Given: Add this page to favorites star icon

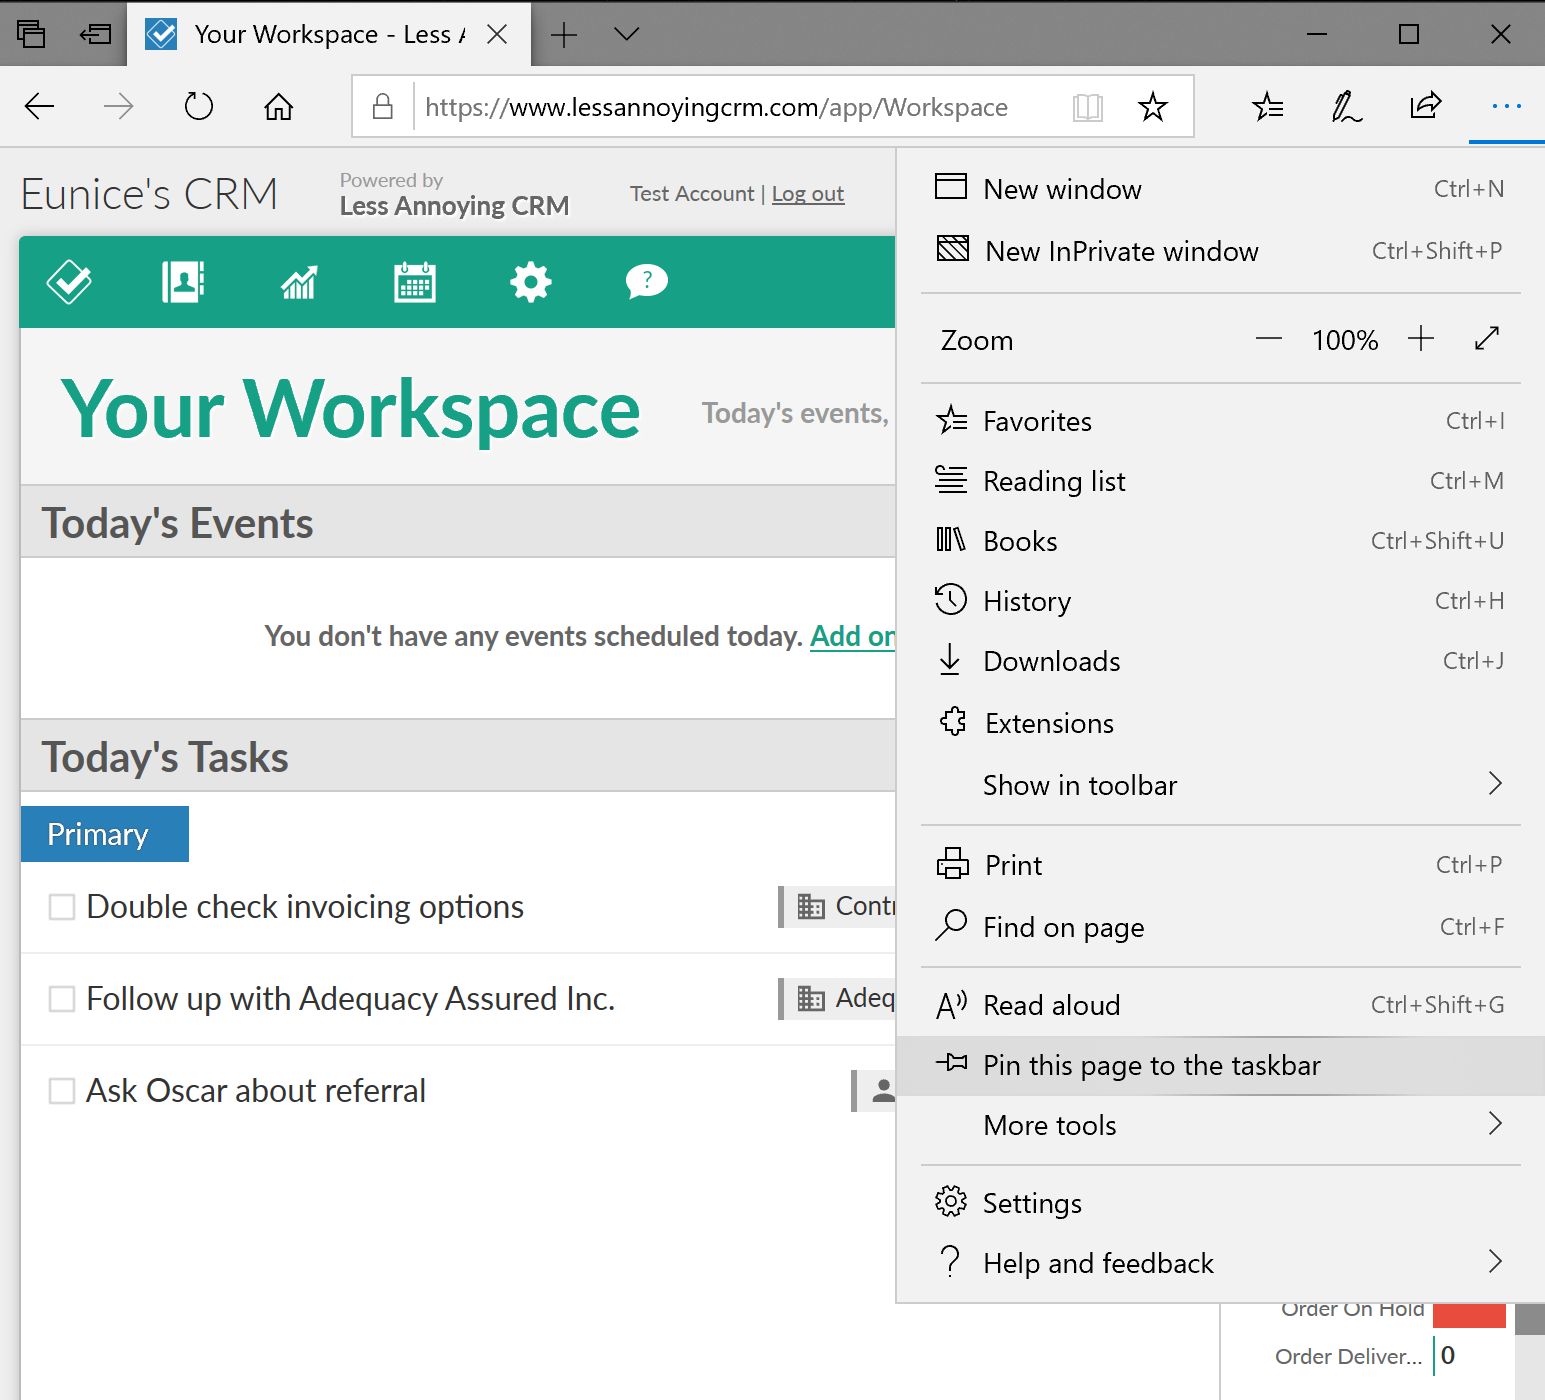Looking at the screenshot, I should tap(1153, 106).
